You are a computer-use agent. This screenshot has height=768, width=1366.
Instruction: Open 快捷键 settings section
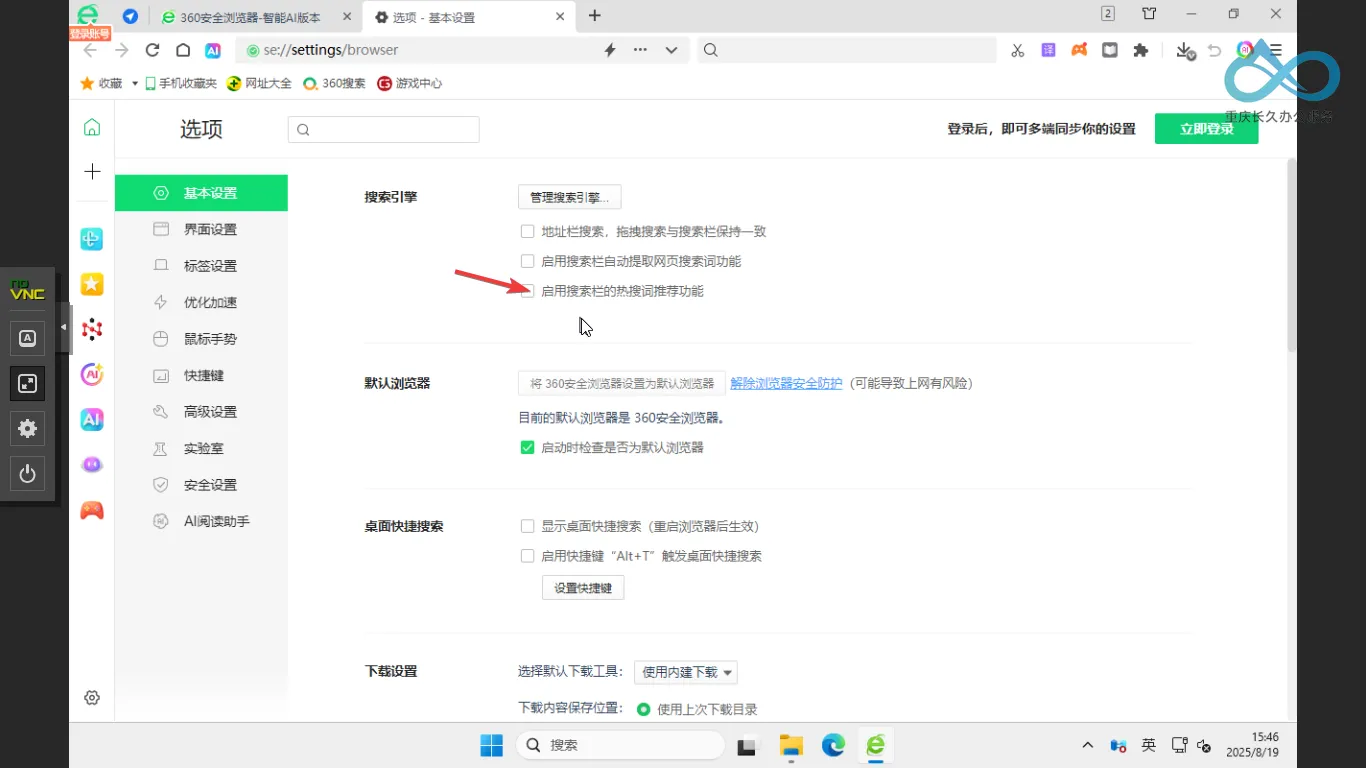point(201,375)
